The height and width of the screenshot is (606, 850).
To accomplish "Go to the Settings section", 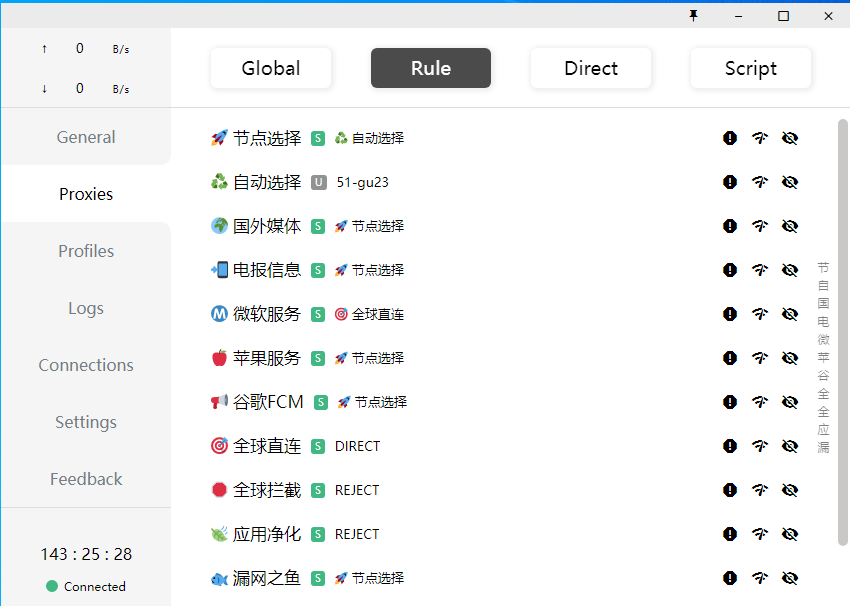I will (86, 422).
